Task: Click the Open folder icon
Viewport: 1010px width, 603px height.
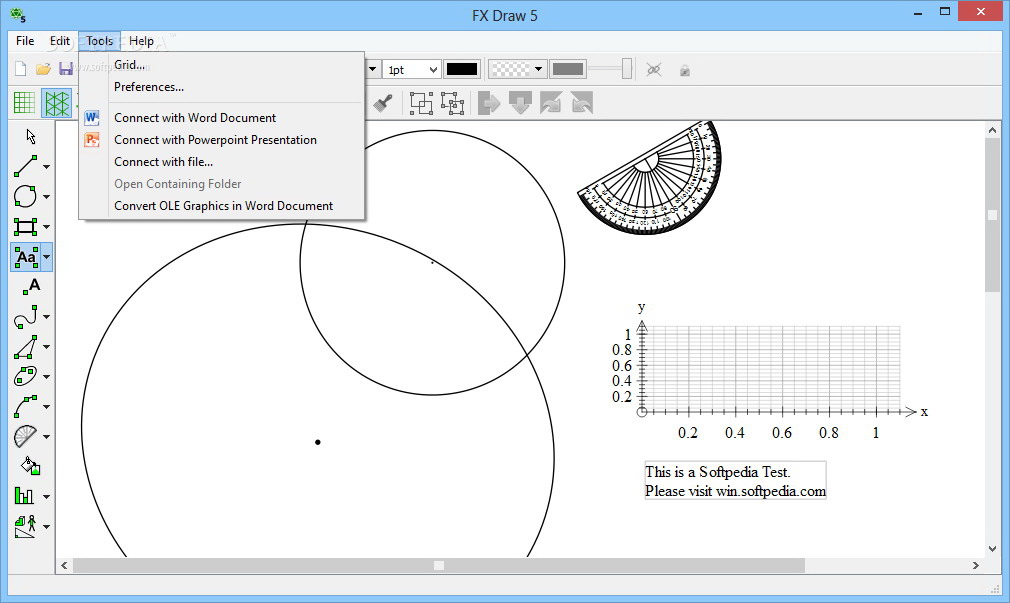Action: (x=43, y=69)
